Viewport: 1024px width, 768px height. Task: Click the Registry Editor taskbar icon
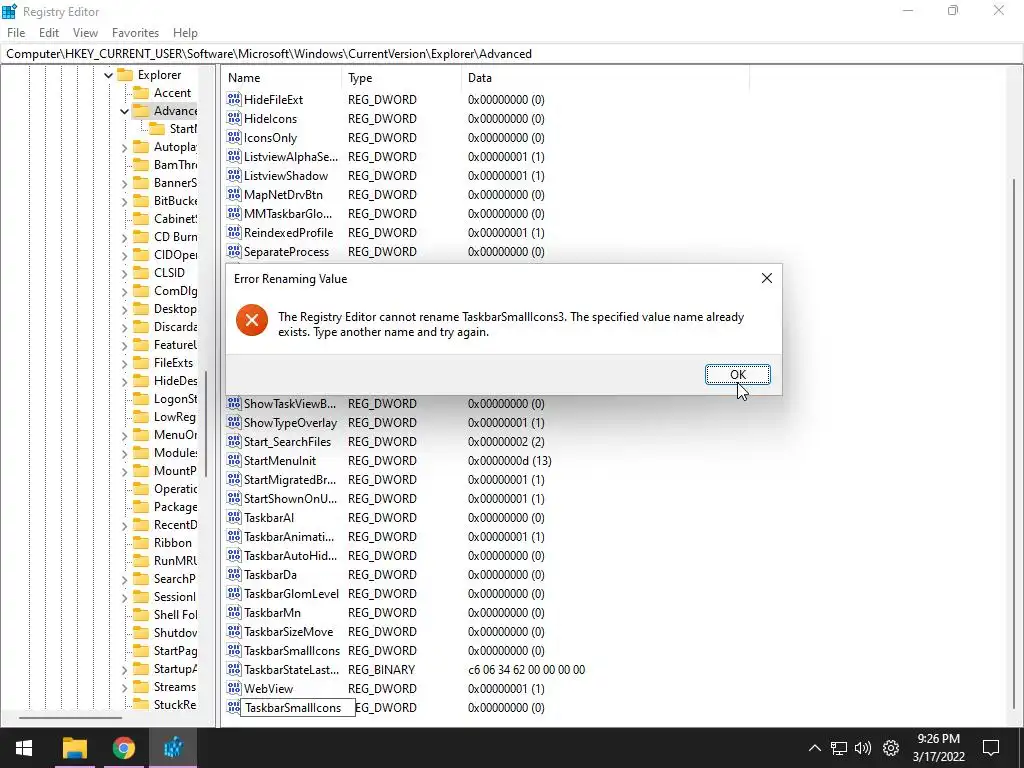coord(173,748)
